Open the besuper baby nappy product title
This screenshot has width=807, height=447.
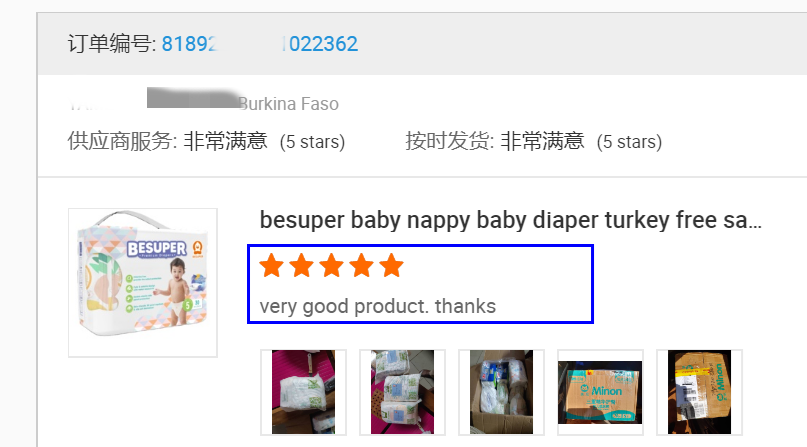(x=510, y=220)
